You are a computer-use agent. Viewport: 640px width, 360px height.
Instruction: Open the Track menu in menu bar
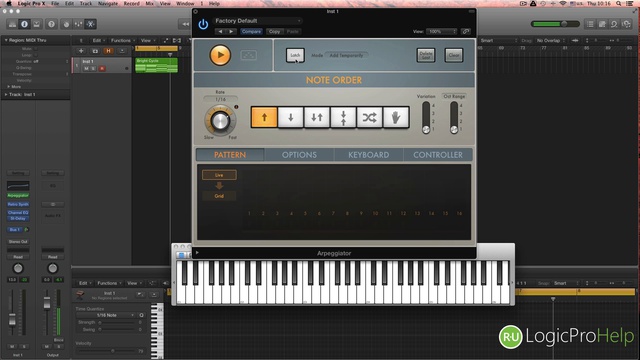pos(86,3)
